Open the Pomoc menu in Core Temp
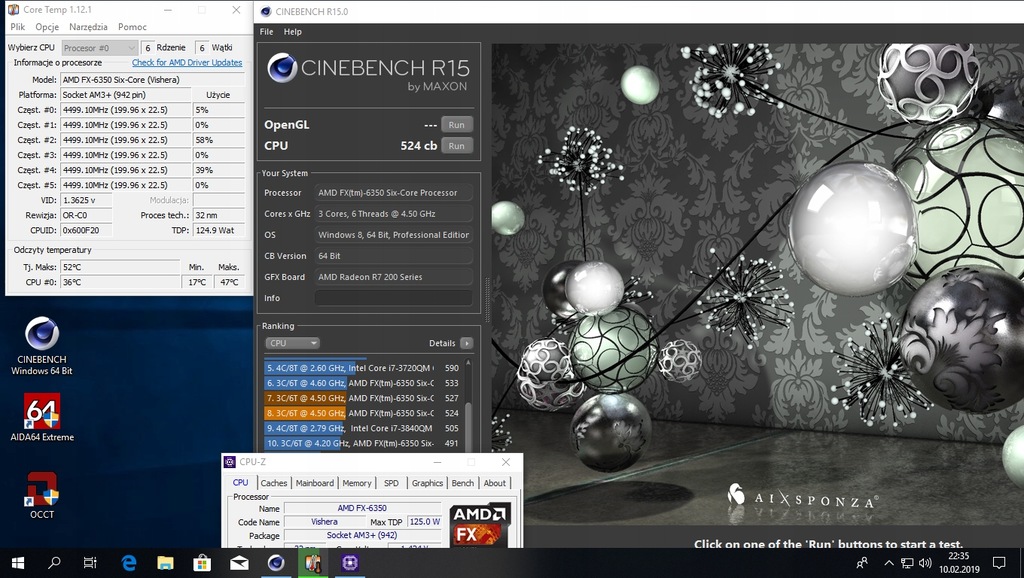The width and height of the screenshot is (1024, 578). [132, 27]
